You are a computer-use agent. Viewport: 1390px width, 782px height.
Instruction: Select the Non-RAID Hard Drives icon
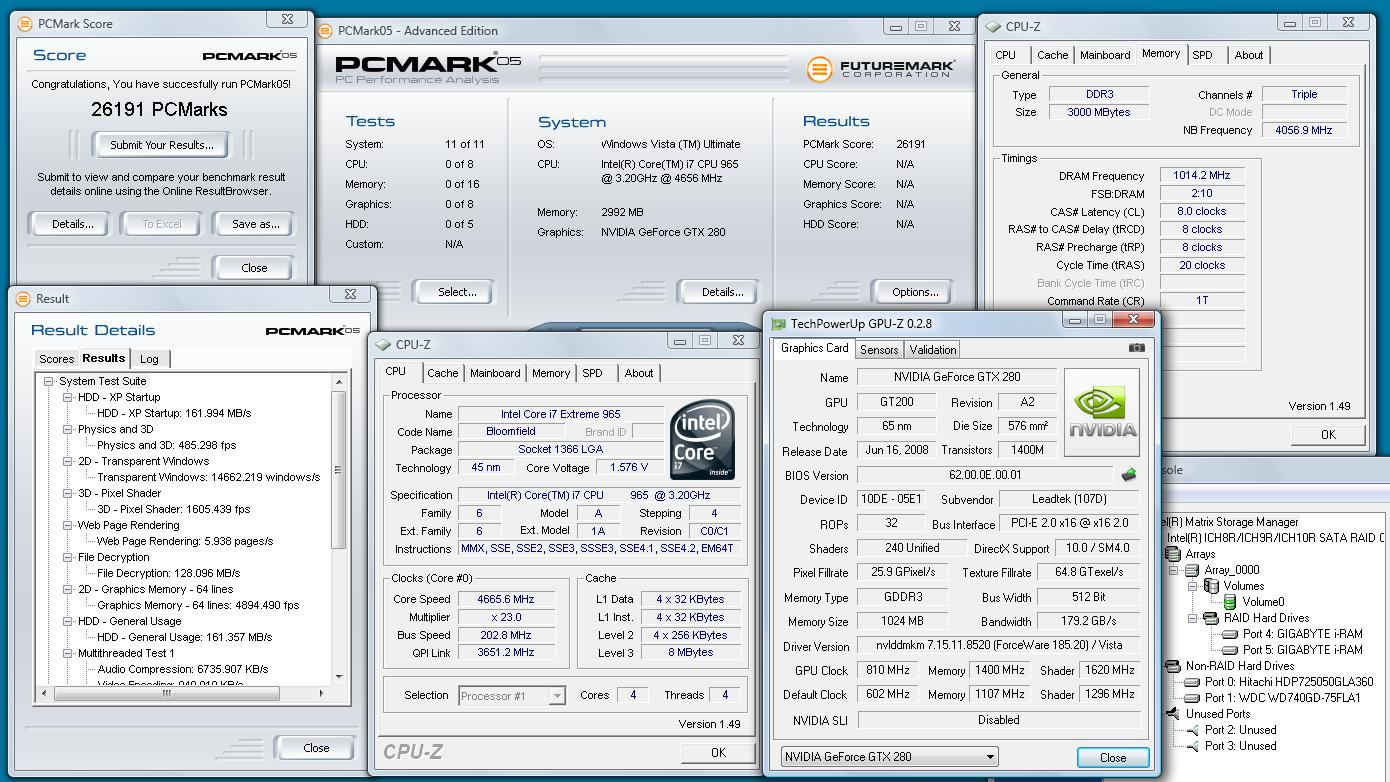point(1175,666)
